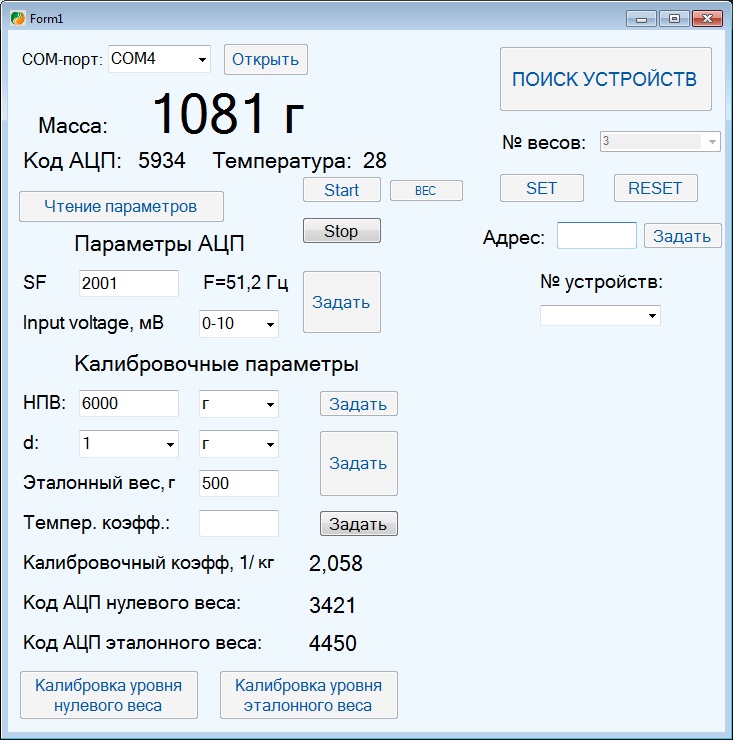The height and width of the screenshot is (740, 733).
Task: Click the Start button
Action: click(x=342, y=190)
